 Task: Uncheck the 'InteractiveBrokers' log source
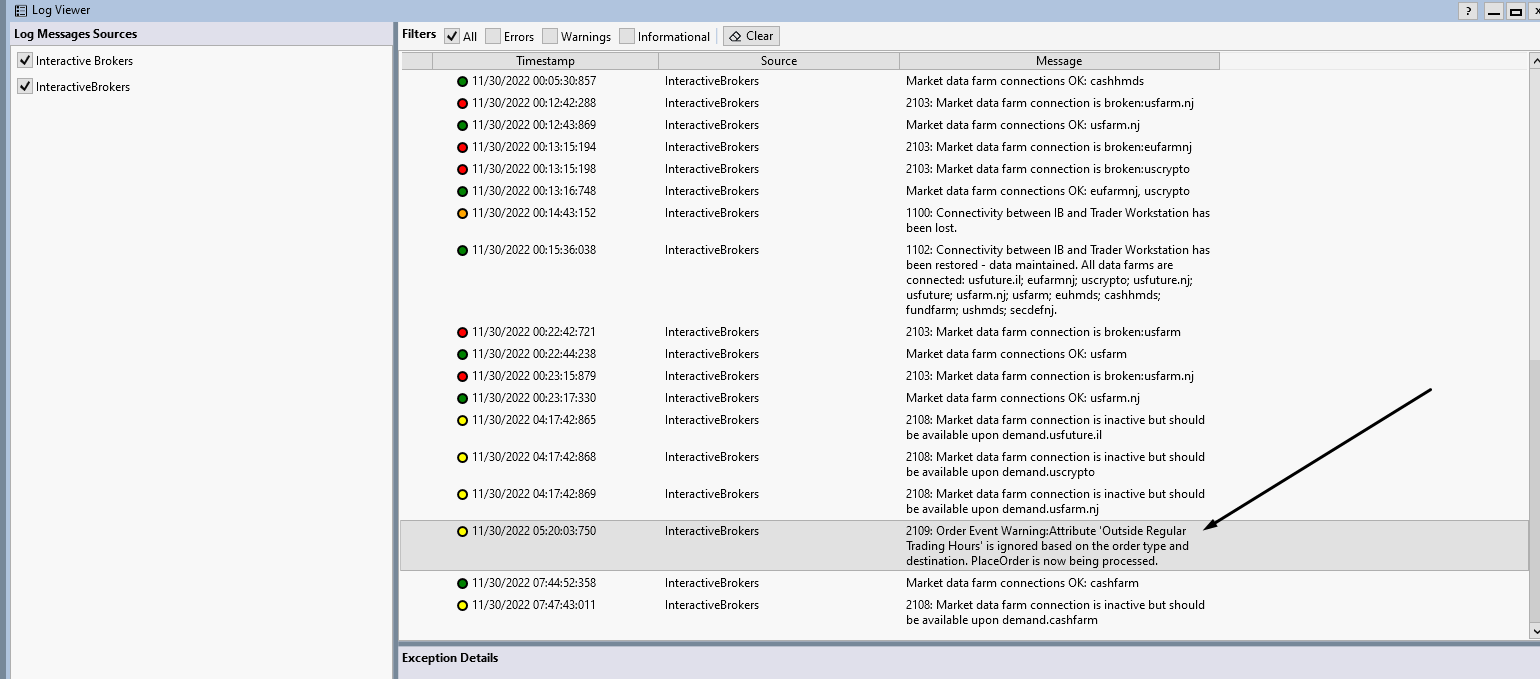click(x=25, y=86)
